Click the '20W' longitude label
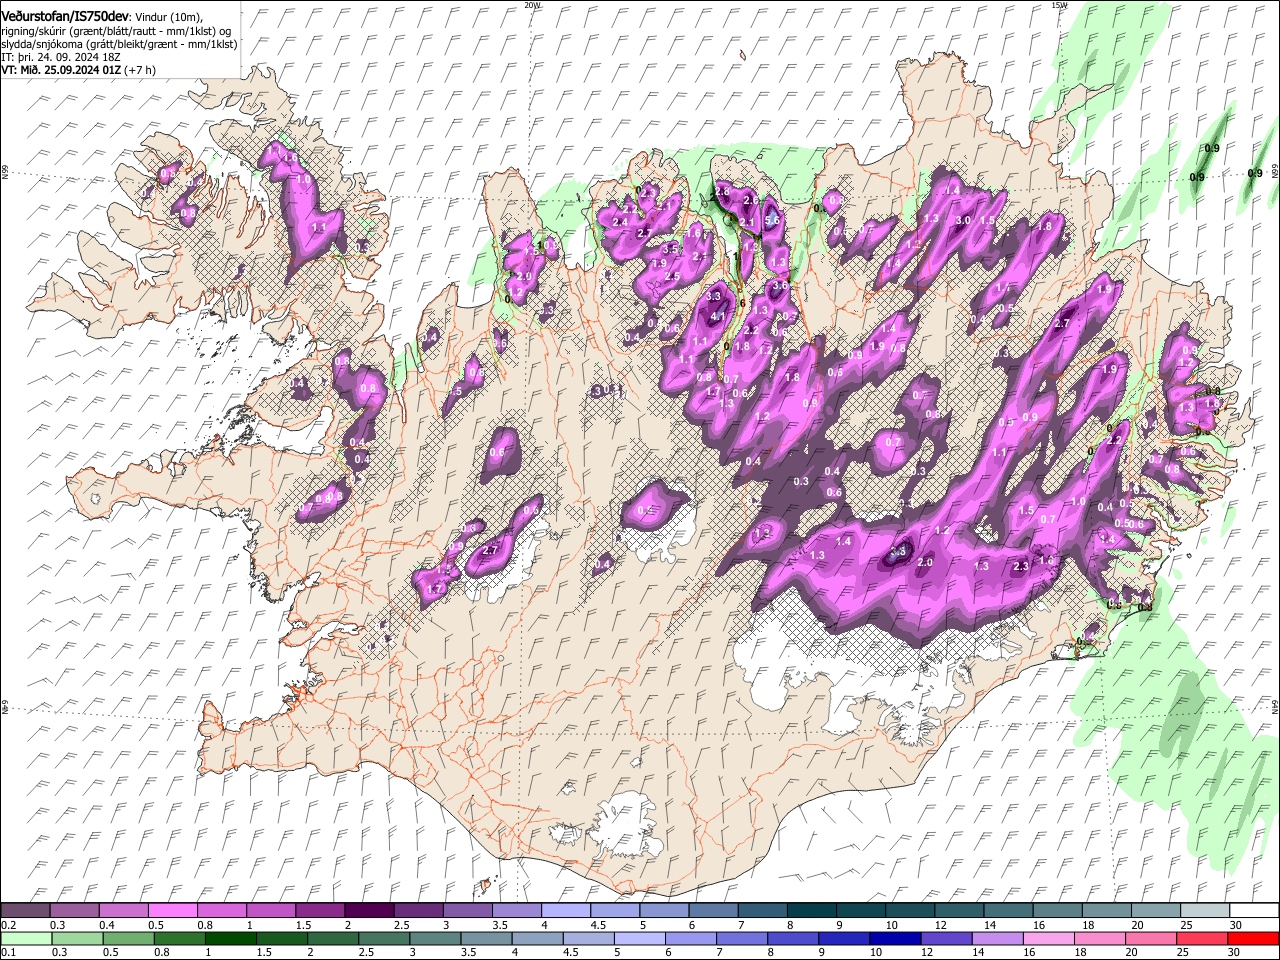The image size is (1280, 960). click(x=532, y=5)
